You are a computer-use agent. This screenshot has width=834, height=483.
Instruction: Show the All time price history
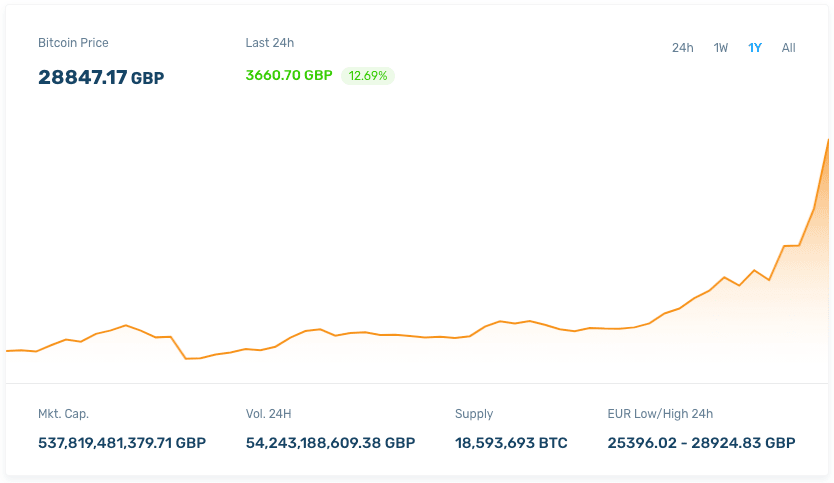point(789,48)
